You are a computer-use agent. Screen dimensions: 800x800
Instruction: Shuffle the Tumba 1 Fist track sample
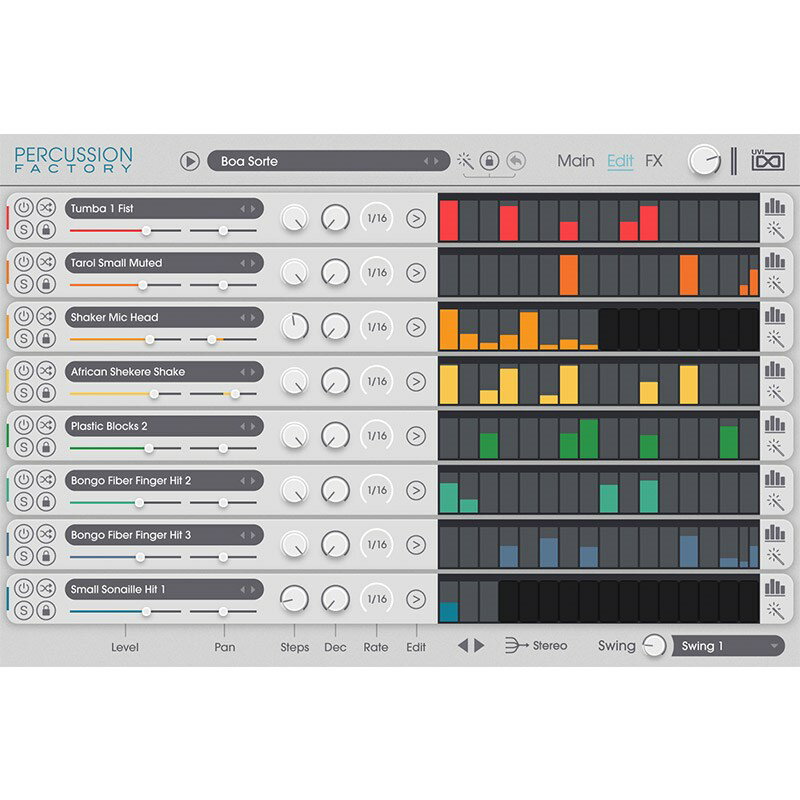pyautogui.click(x=46, y=208)
